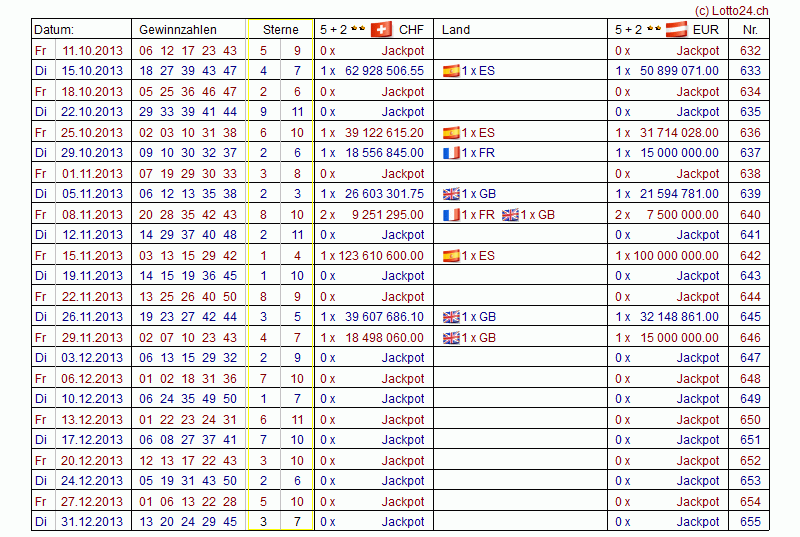Select the Land column header

click(456, 30)
